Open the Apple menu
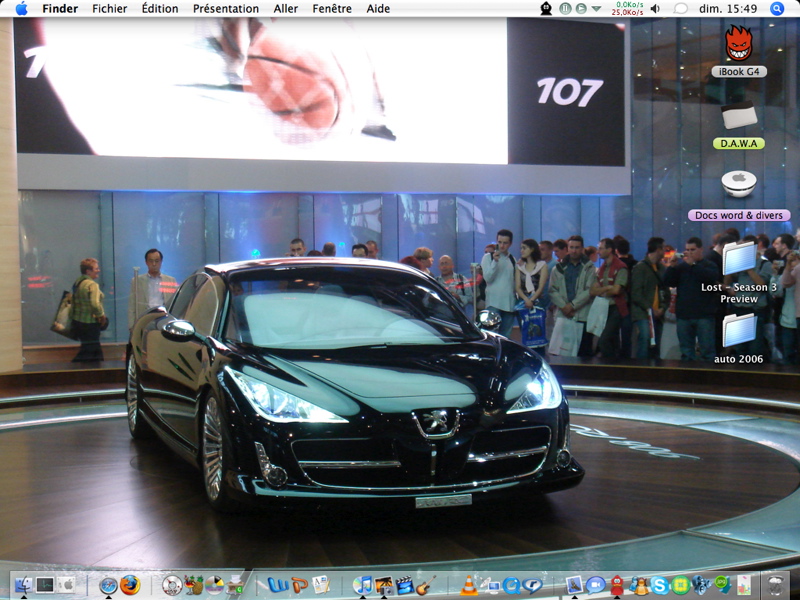This screenshot has height=600, width=800. [21, 8]
